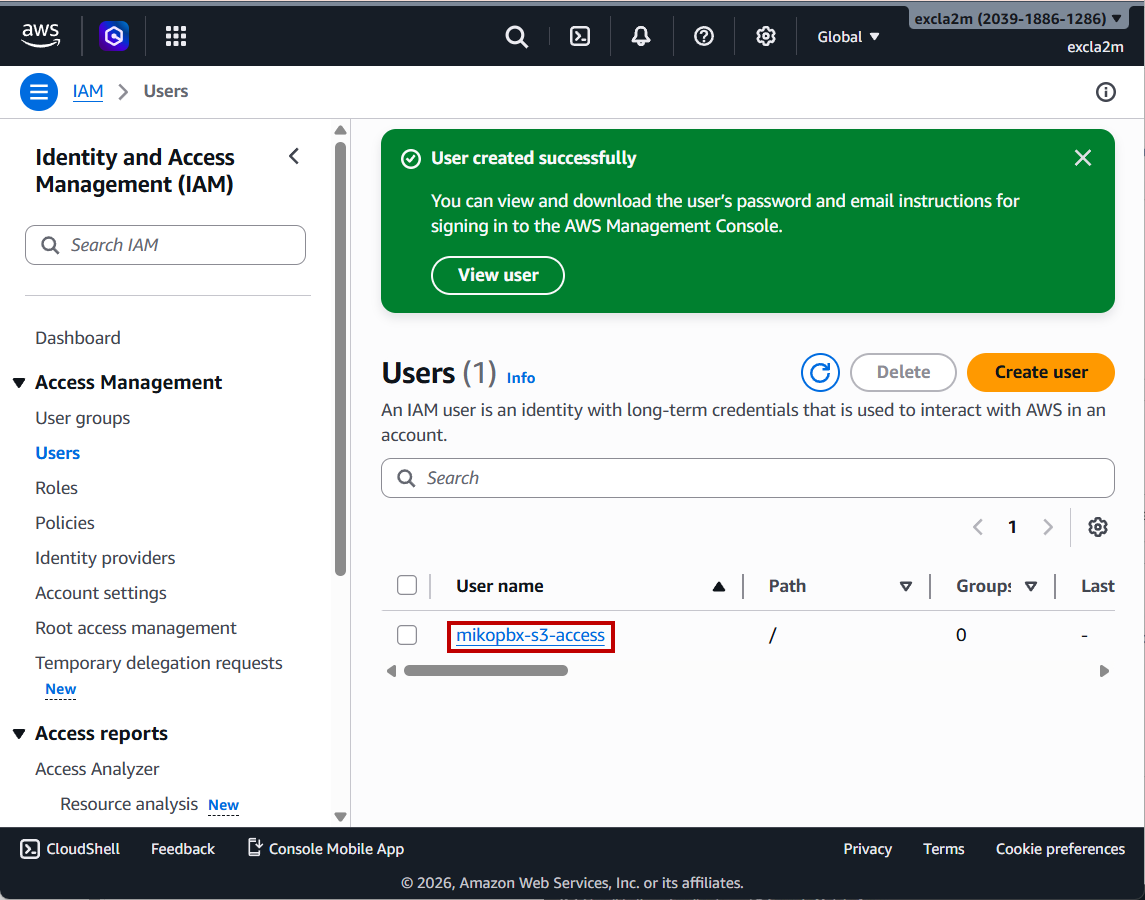This screenshot has width=1145, height=900.
Task: Open the help question mark icon
Action: tap(704, 37)
